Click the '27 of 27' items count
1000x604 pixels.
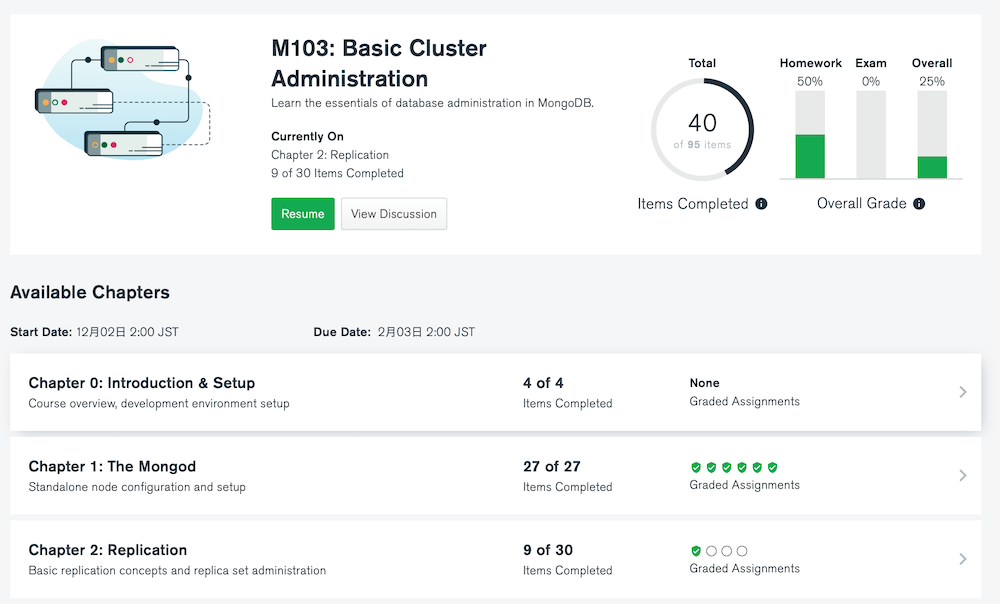[552, 466]
